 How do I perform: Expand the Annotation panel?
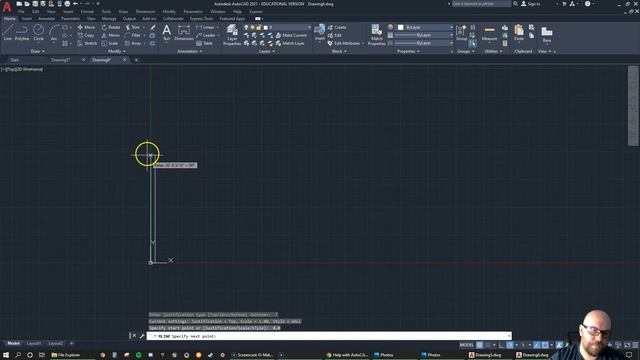[x=190, y=51]
